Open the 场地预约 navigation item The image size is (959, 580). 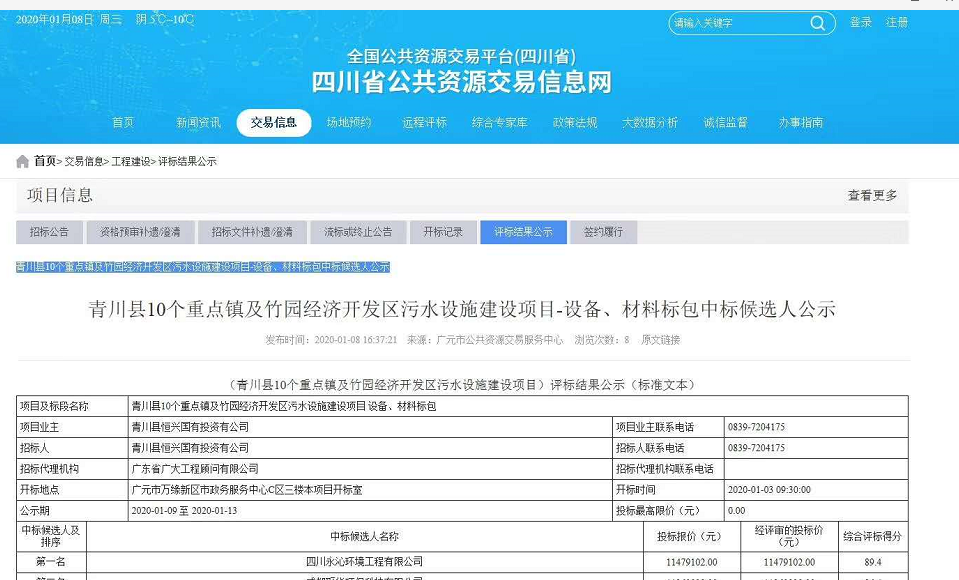click(x=349, y=123)
